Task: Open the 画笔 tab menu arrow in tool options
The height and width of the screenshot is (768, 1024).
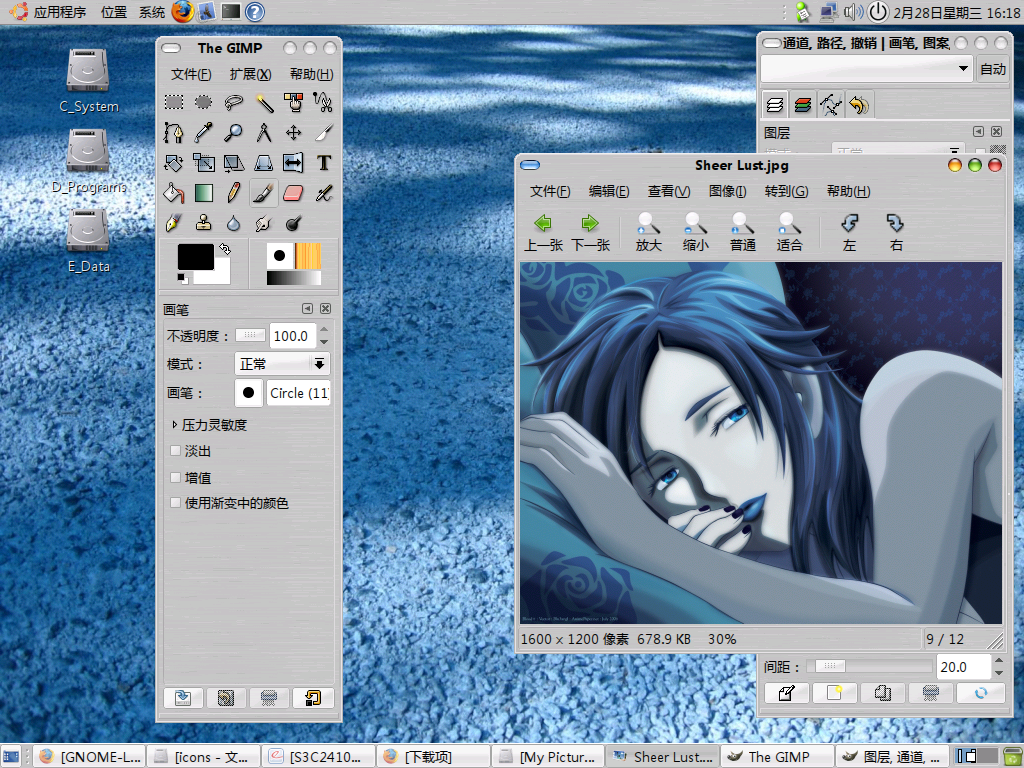Action: click(308, 308)
